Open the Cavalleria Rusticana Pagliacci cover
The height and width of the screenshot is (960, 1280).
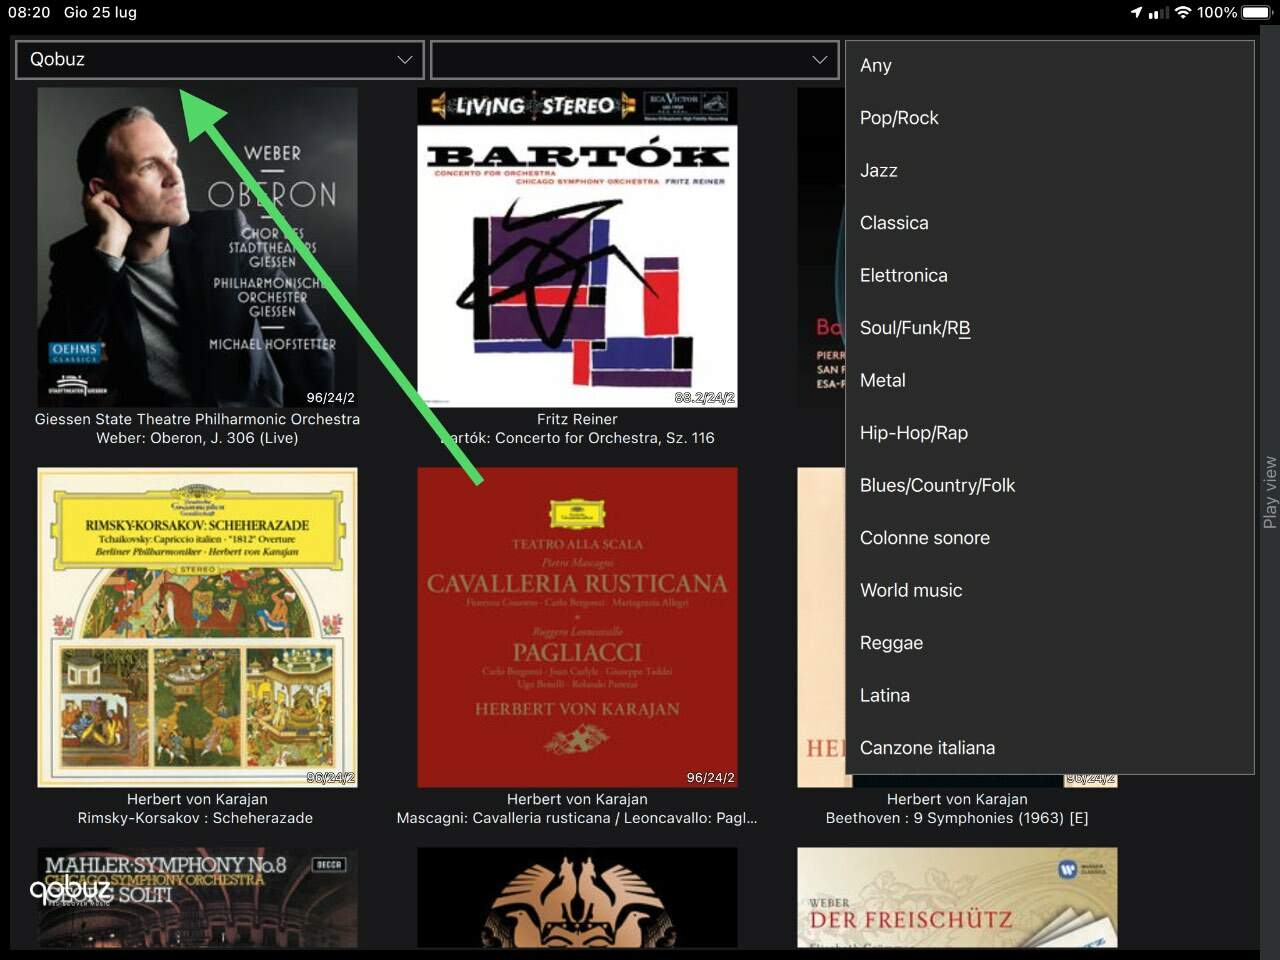pyautogui.click(x=577, y=627)
